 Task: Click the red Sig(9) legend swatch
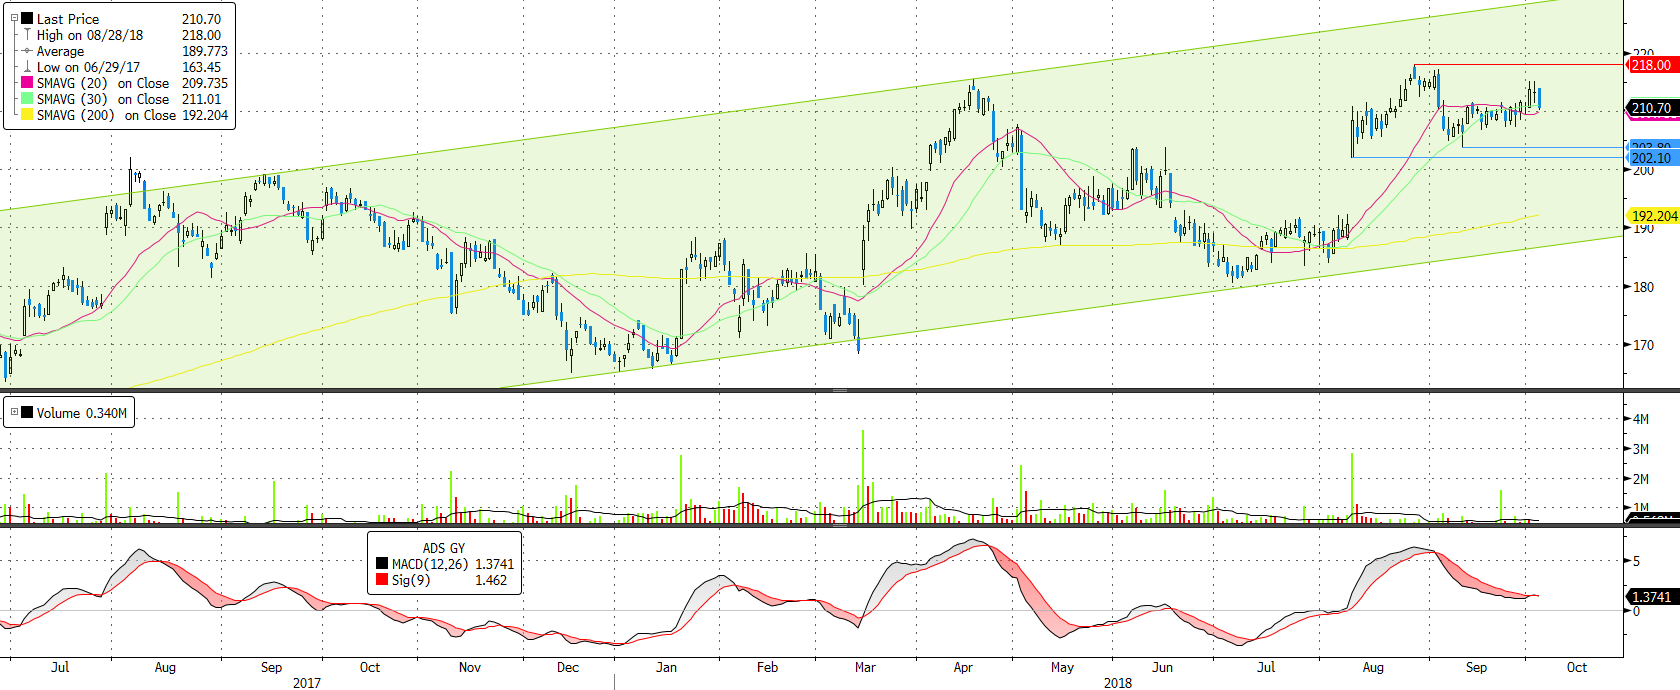[x=382, y=579]
